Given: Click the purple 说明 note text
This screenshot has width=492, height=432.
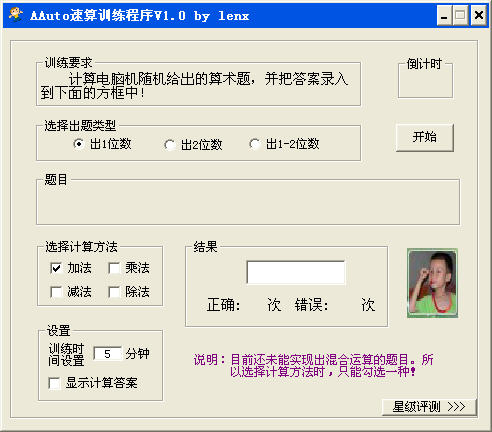Looking at the screenshot, I should point(313,366).
